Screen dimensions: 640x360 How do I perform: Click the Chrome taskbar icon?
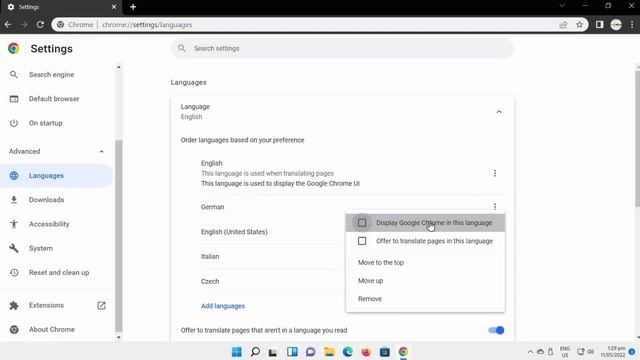[x=403, y=352]
